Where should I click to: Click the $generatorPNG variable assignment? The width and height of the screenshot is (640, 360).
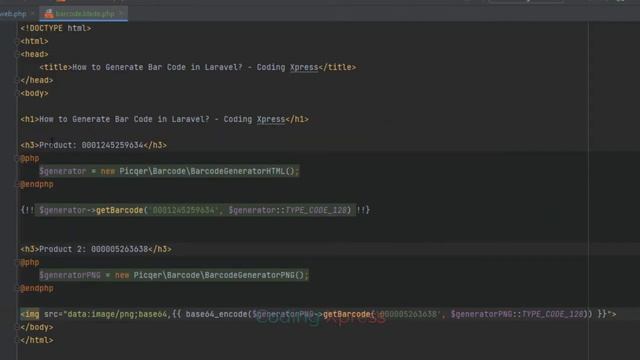point(70,275)
